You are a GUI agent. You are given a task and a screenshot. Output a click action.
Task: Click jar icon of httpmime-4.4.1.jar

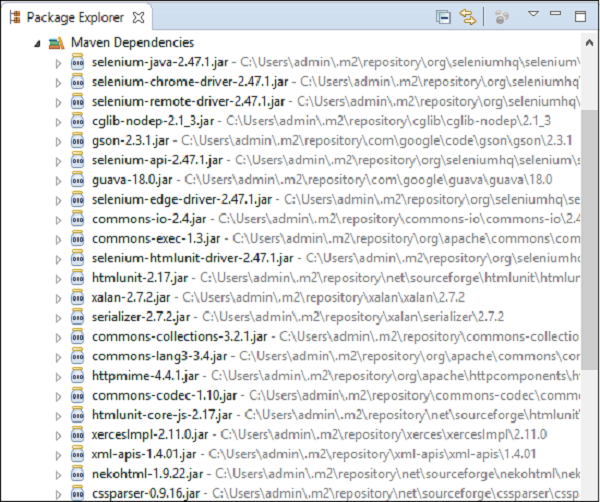pos(78,375)
